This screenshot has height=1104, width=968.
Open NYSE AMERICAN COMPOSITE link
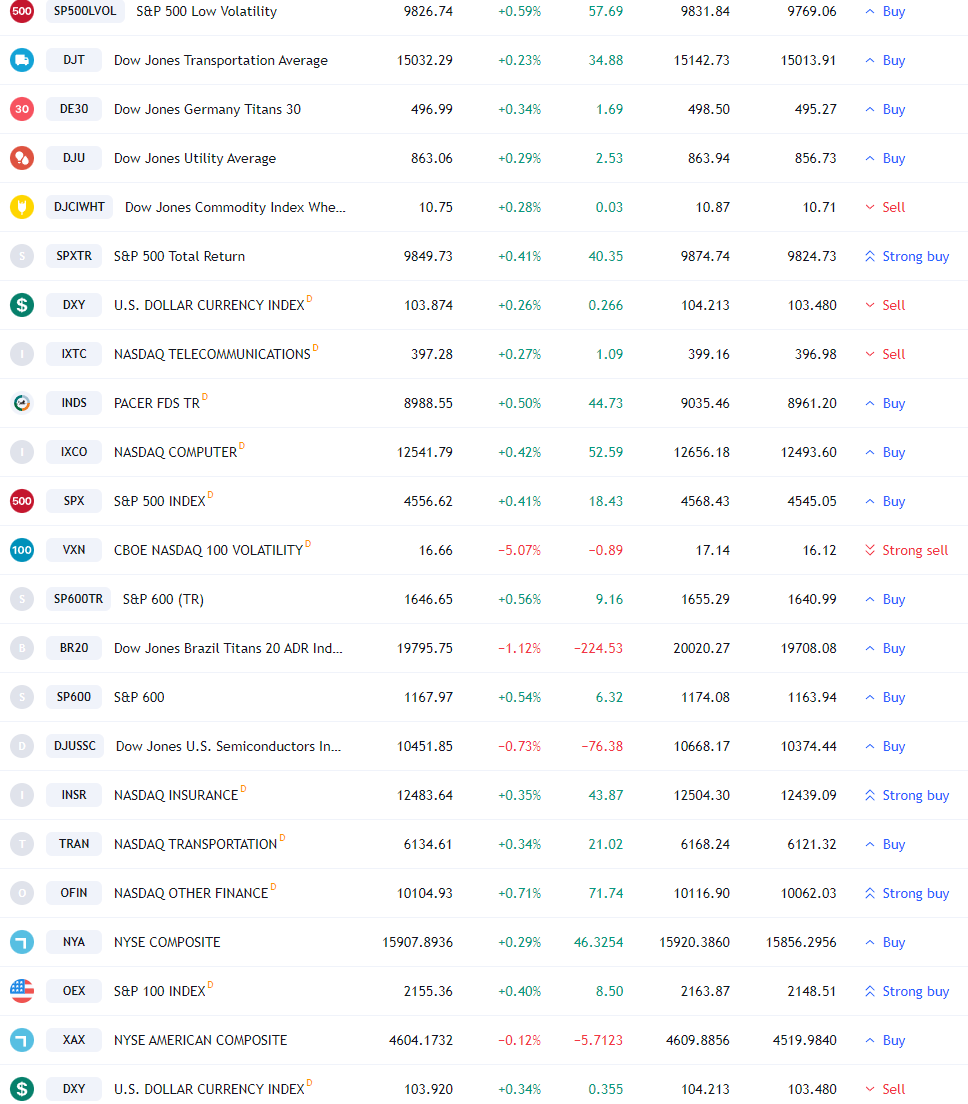(201, 1040)
